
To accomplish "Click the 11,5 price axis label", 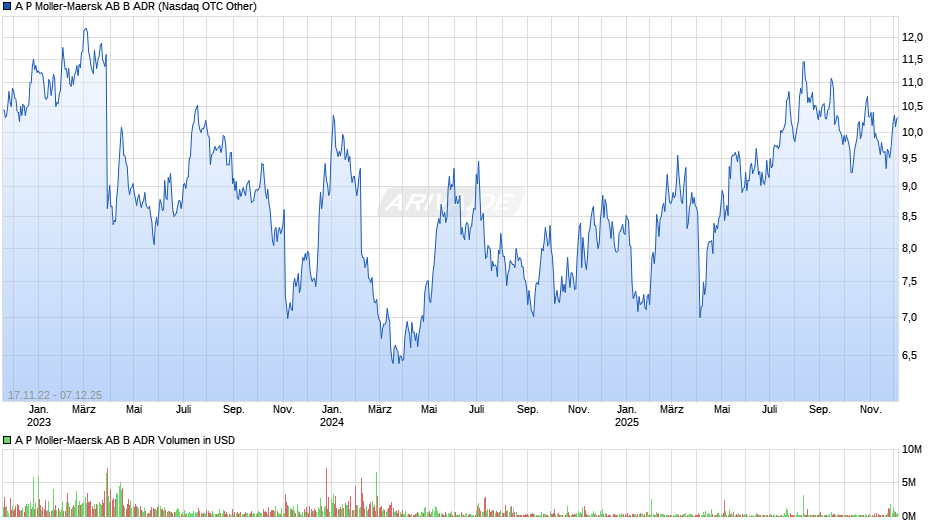I will point(912,59).
